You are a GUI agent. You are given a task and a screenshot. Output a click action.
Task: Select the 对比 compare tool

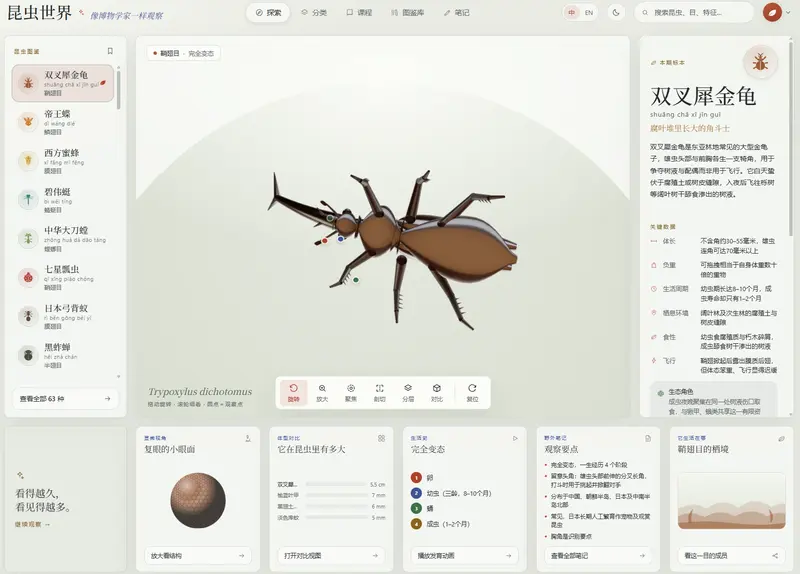437,392
